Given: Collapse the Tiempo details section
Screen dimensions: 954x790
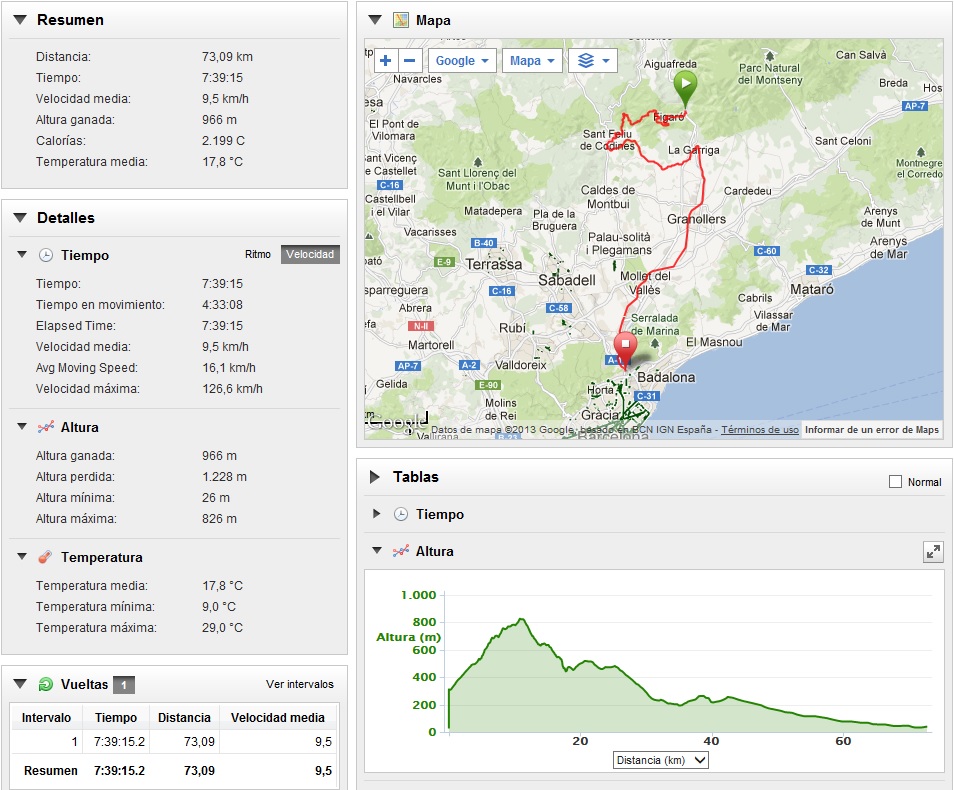Looking at the screenshot, I should coord(22,254).
